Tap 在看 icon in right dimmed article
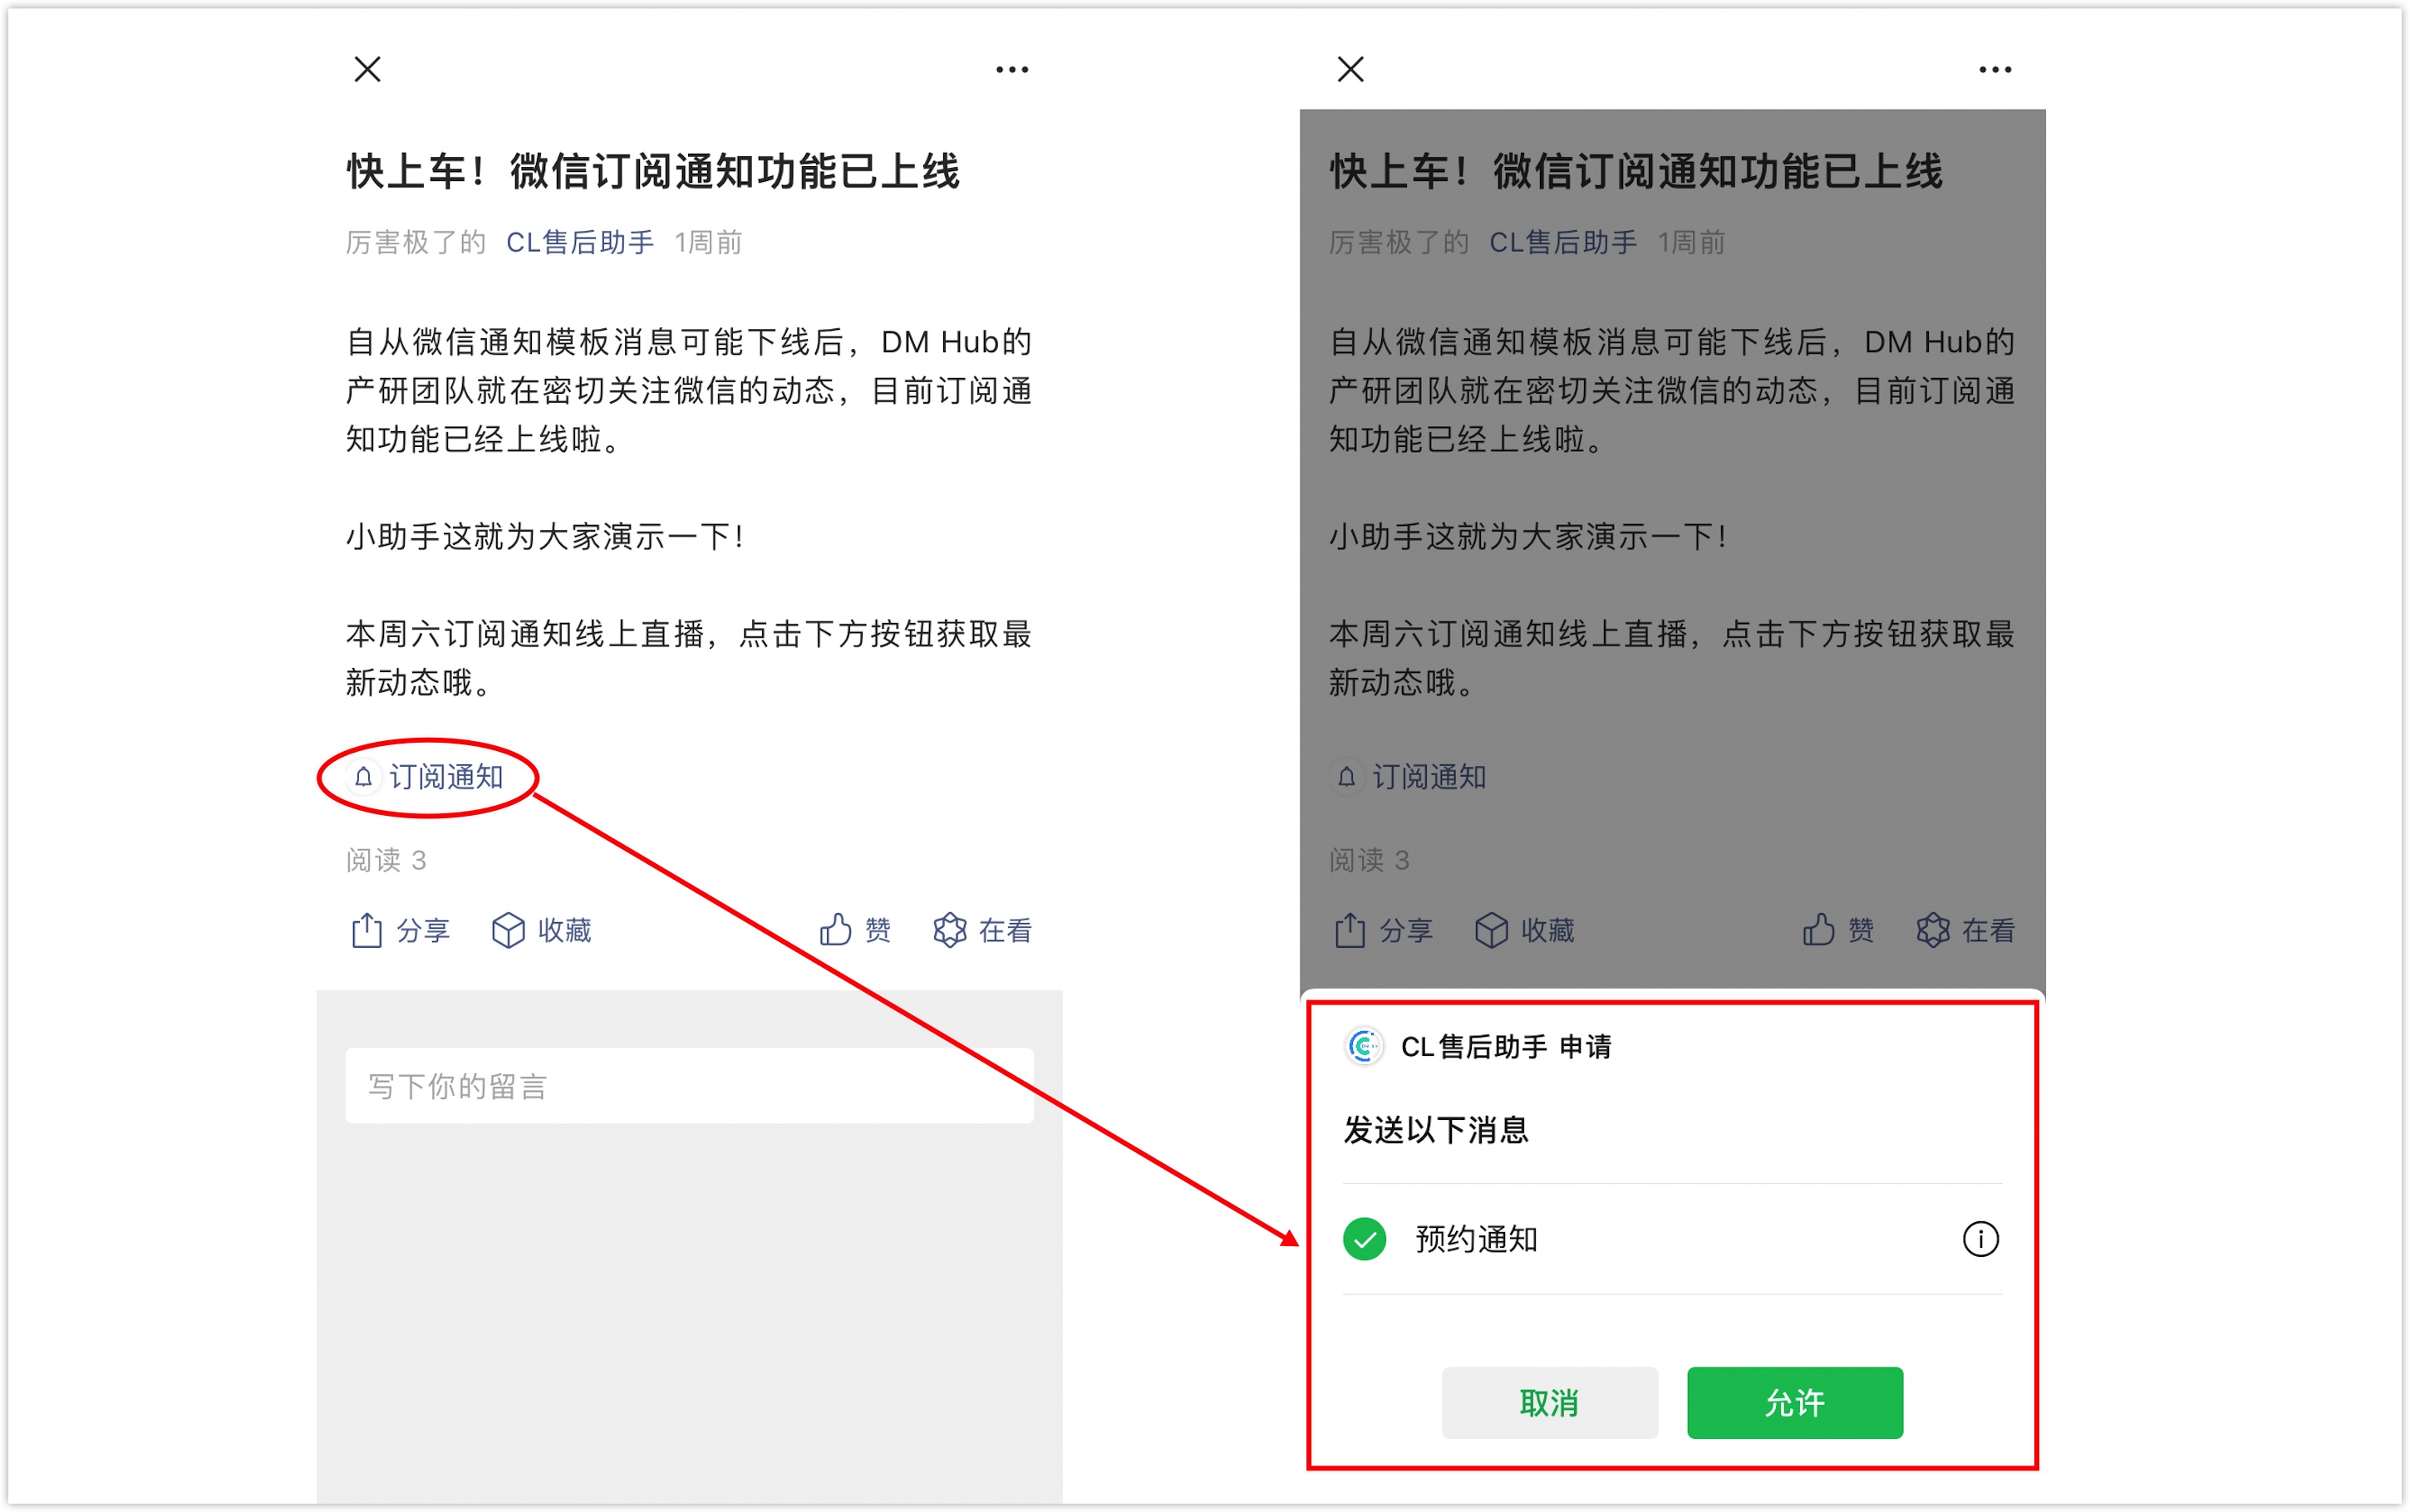2410x1512 pixels. (x=1932, y=930)
